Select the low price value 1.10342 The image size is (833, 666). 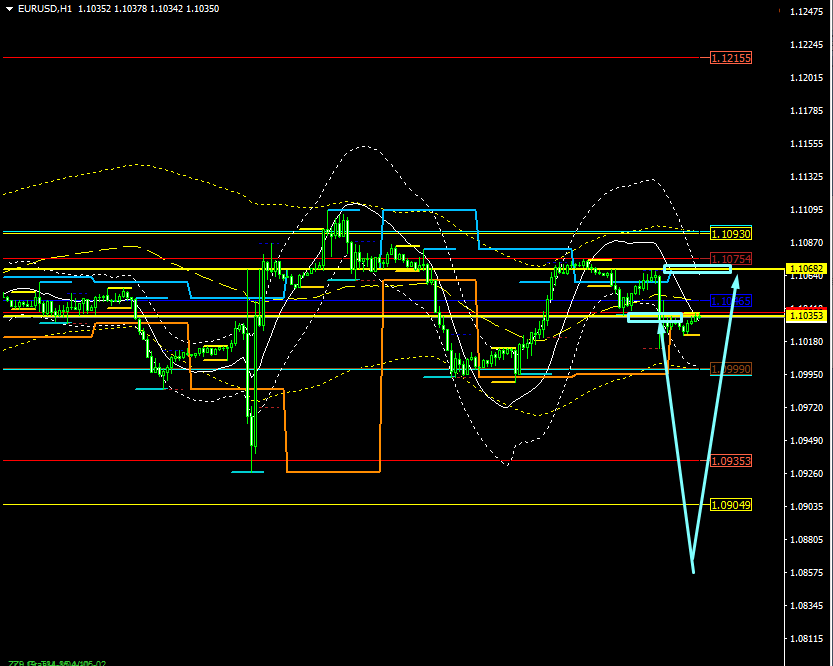tap(166, 9)
